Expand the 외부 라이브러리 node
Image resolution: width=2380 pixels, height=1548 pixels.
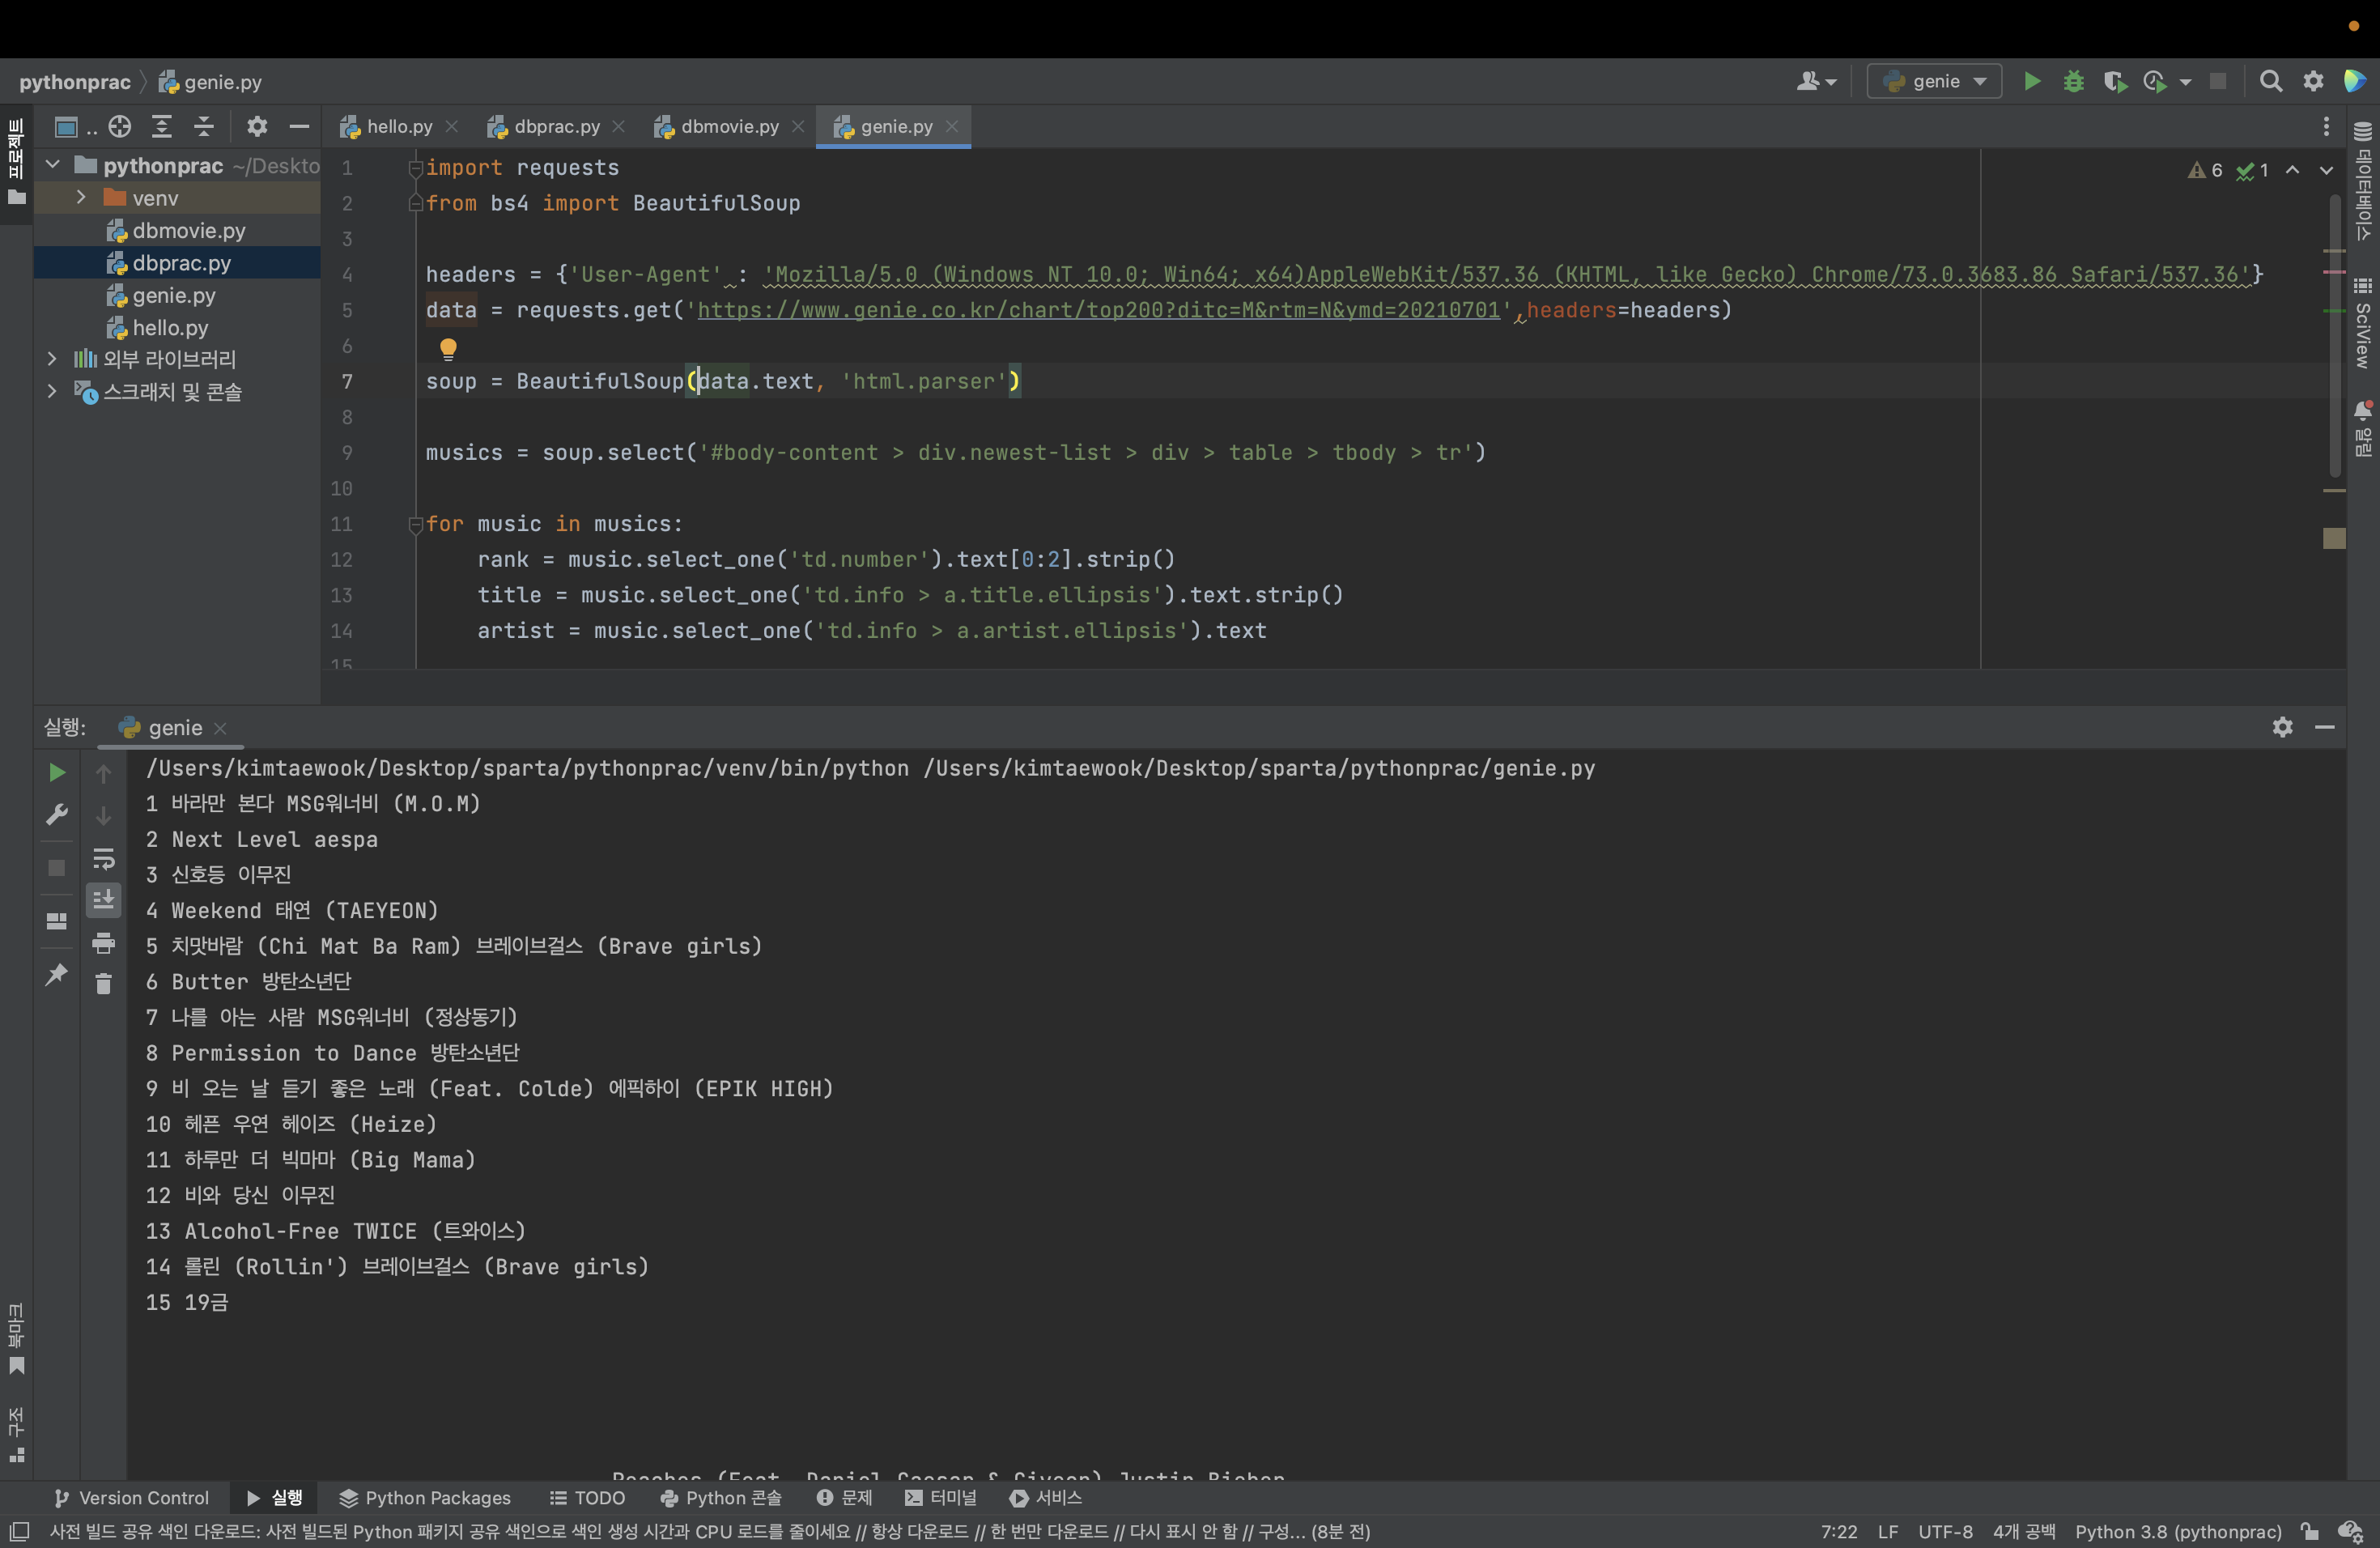(52, 359)
